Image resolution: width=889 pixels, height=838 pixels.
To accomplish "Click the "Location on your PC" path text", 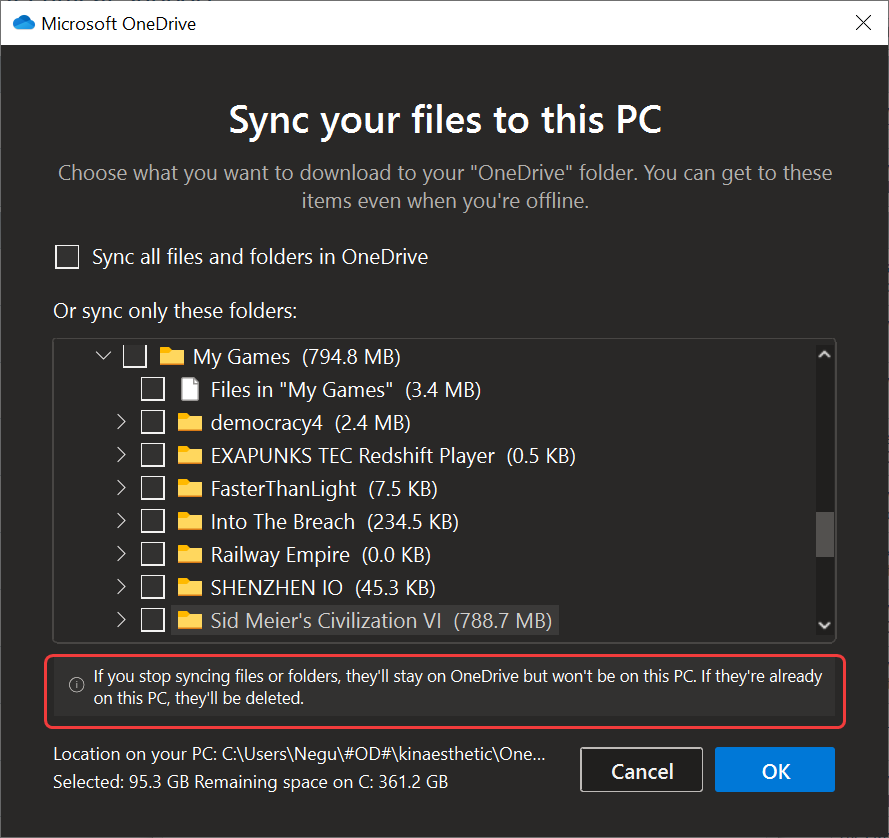I will pyautogui.click(x=299, y=754).
